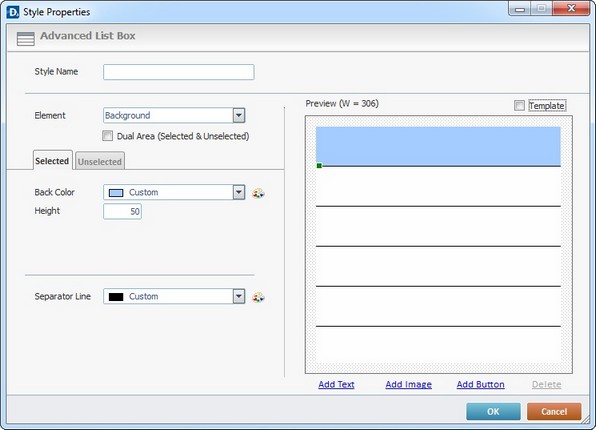Open the Back Color dropdown arrow

[239, 192]
